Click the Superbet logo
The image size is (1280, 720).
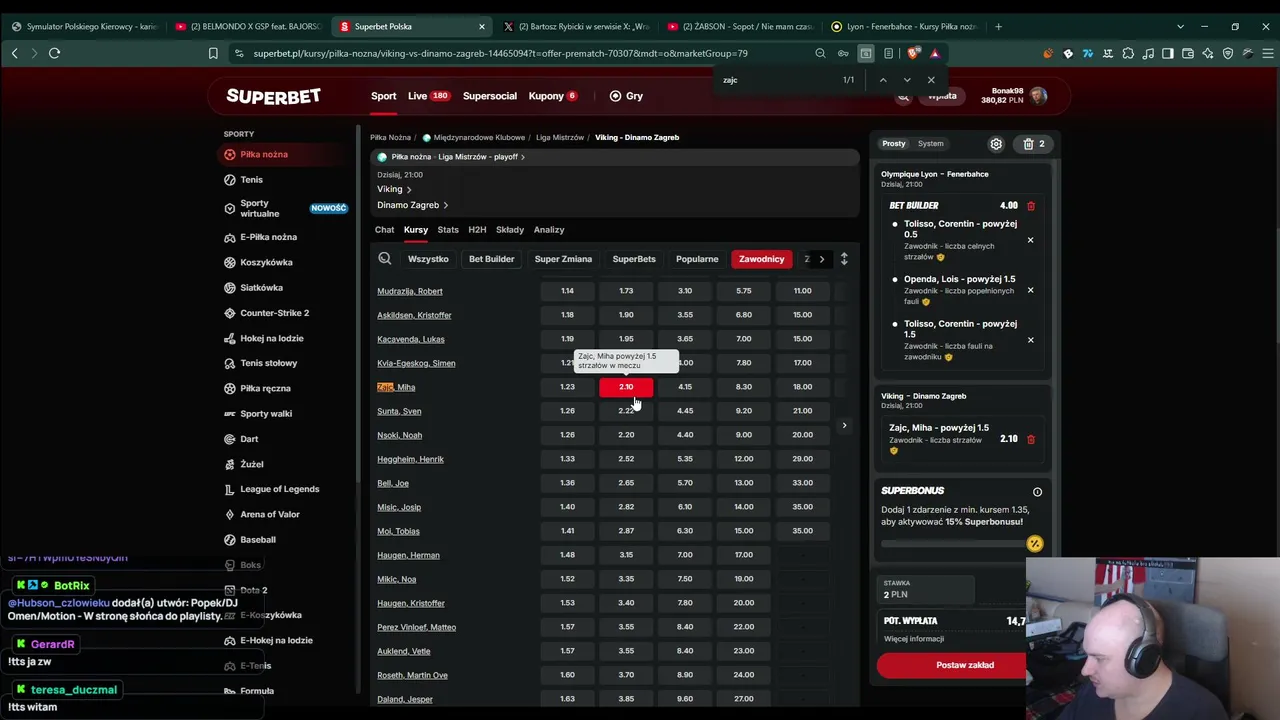273,96
